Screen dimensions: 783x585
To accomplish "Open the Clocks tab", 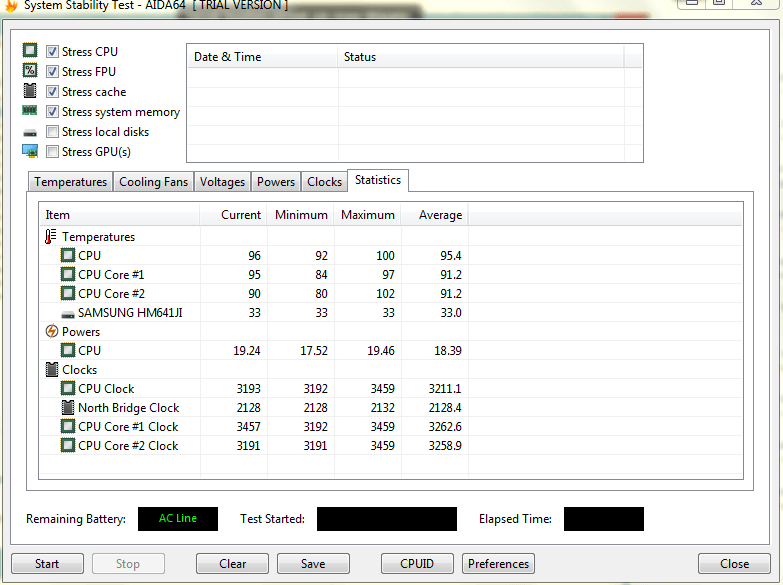I will (x=324, y=182).
